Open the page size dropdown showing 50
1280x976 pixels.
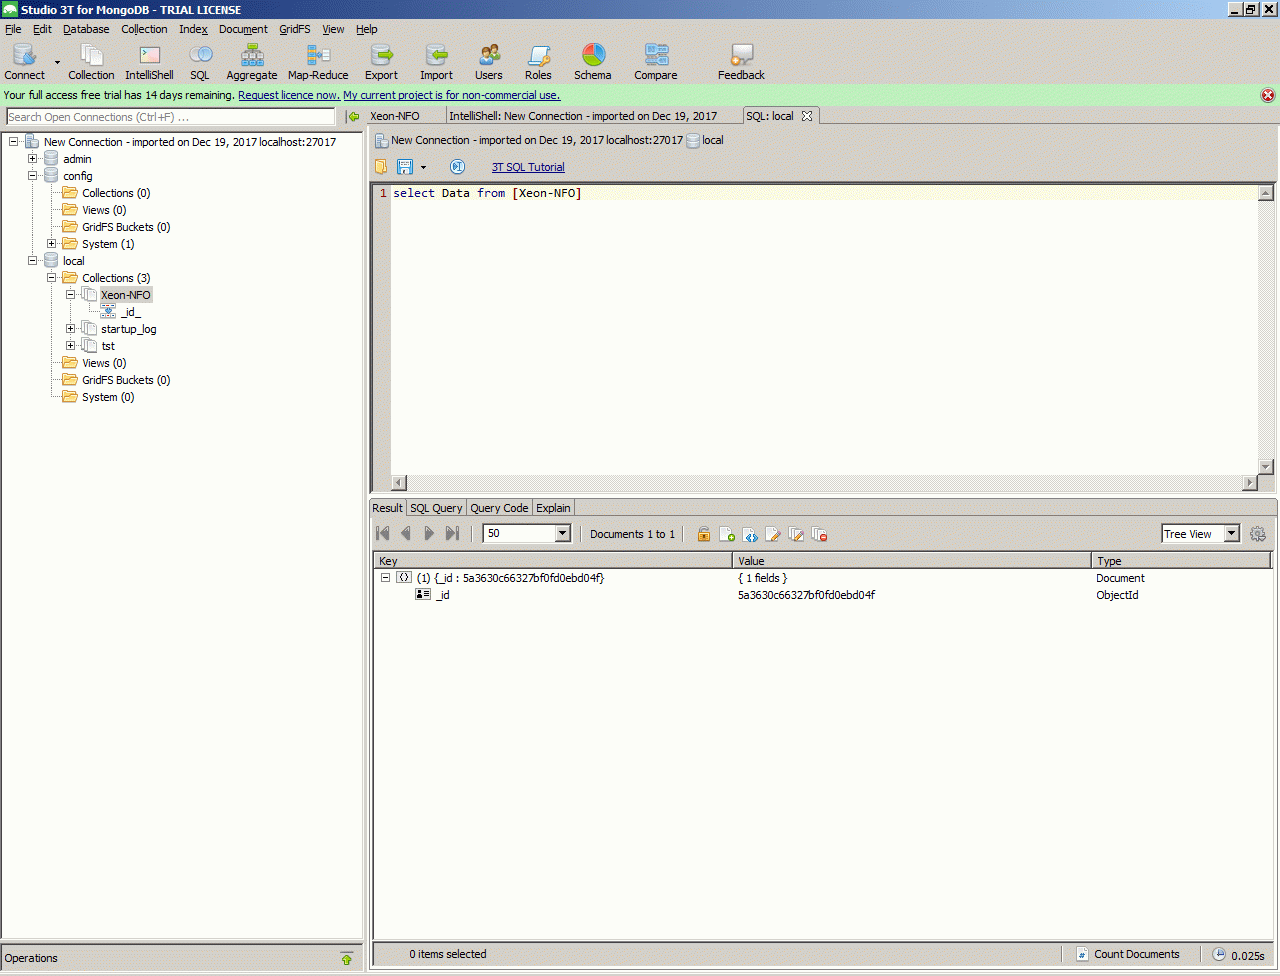[x=562, y=534]
